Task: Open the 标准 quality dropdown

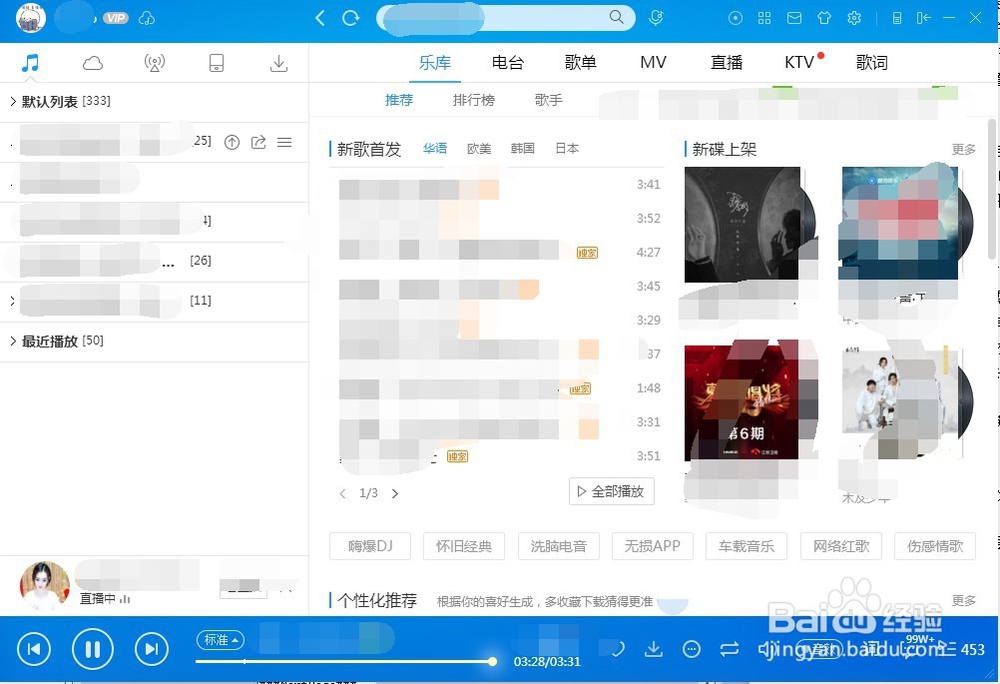Action: tap(220, 639)
